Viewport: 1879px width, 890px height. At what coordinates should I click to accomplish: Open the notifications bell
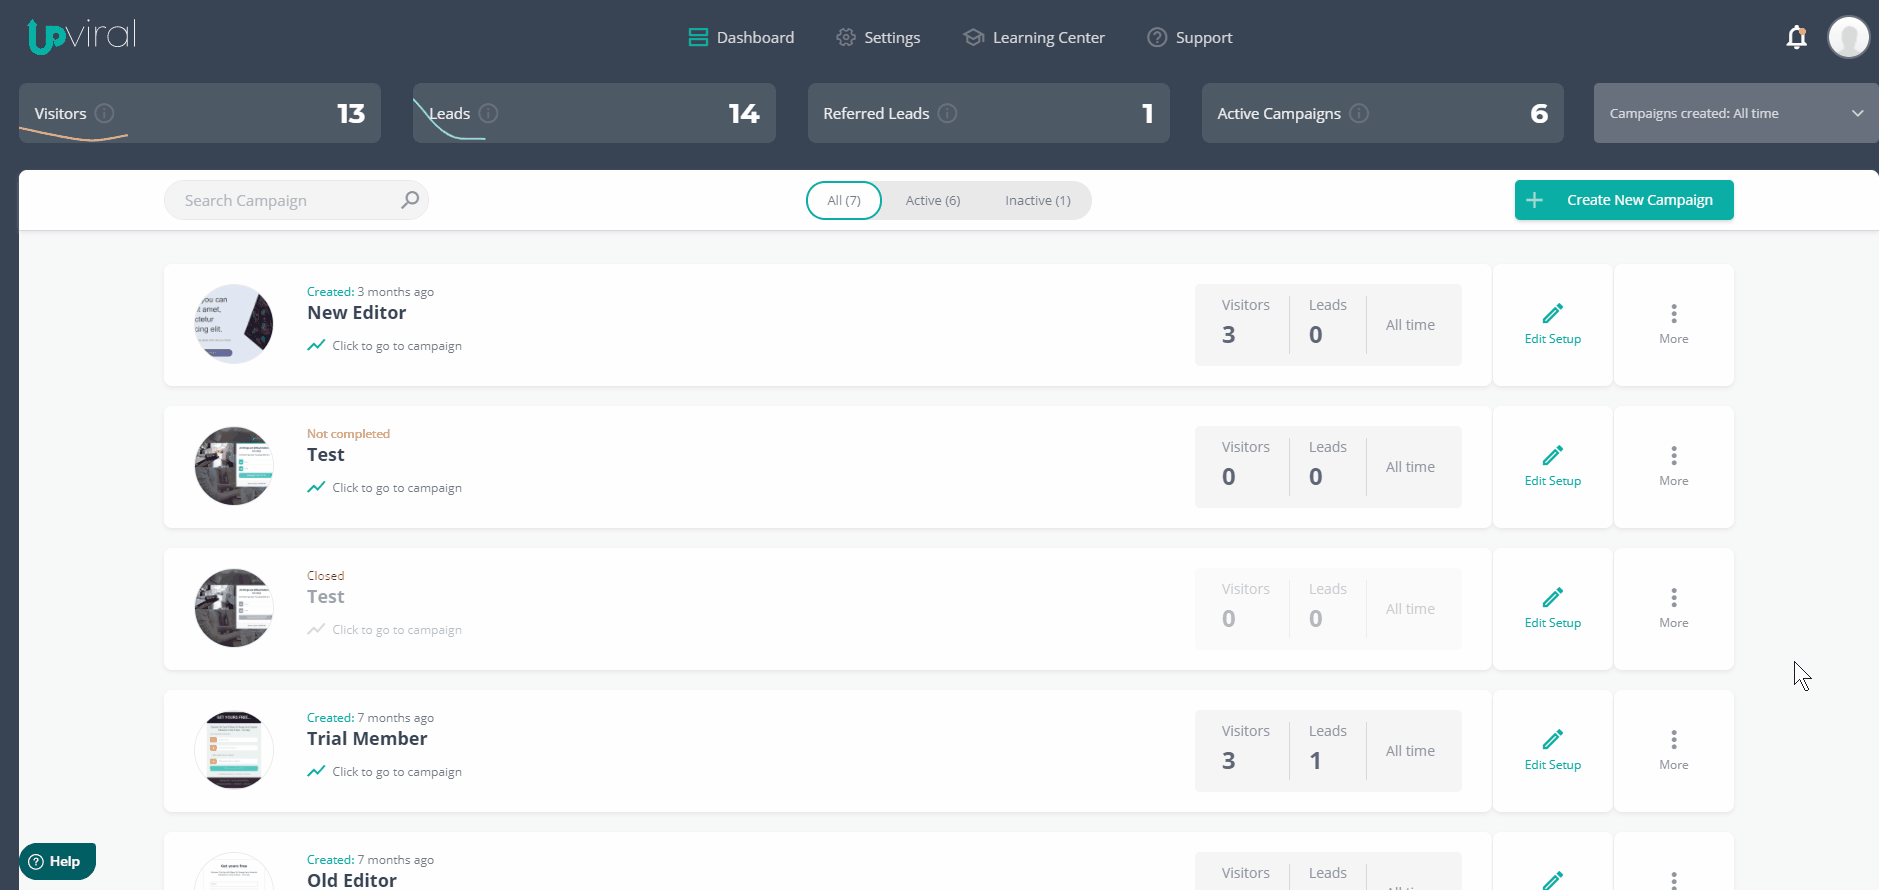coord(1796,37)
